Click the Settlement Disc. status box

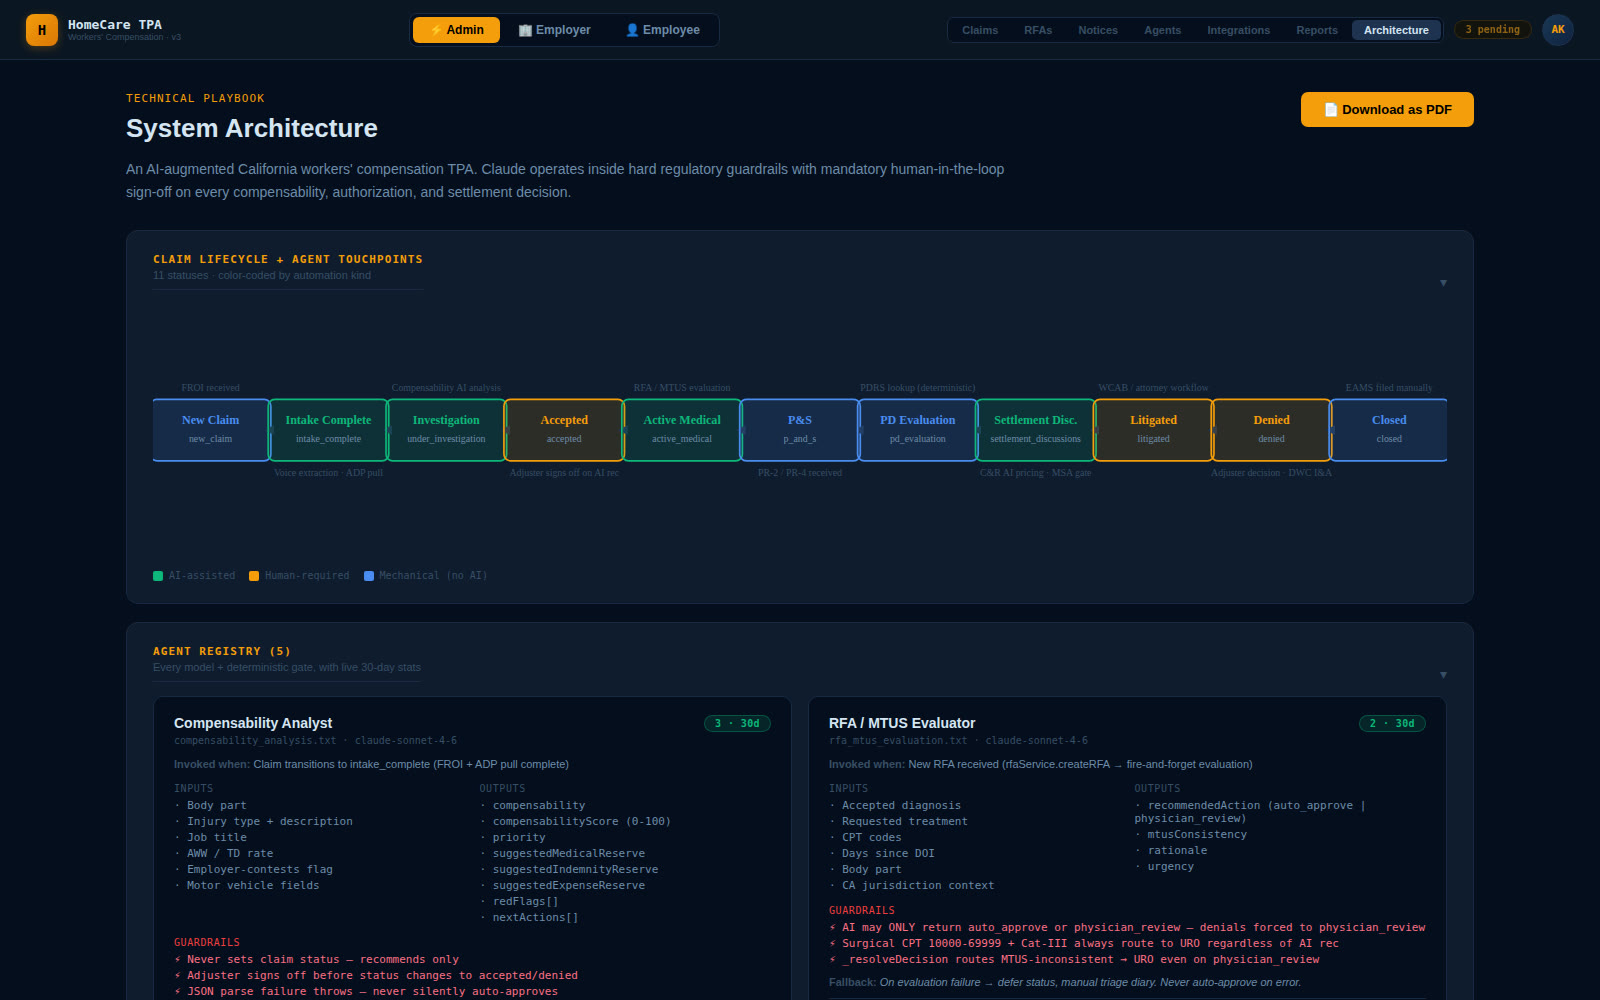1036,430
